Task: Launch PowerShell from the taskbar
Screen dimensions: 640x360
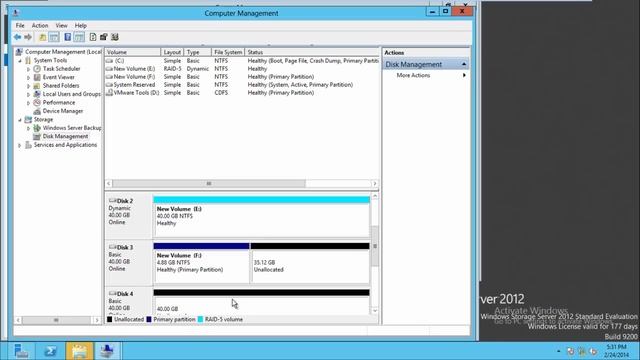Action: (x=51, y=351)
